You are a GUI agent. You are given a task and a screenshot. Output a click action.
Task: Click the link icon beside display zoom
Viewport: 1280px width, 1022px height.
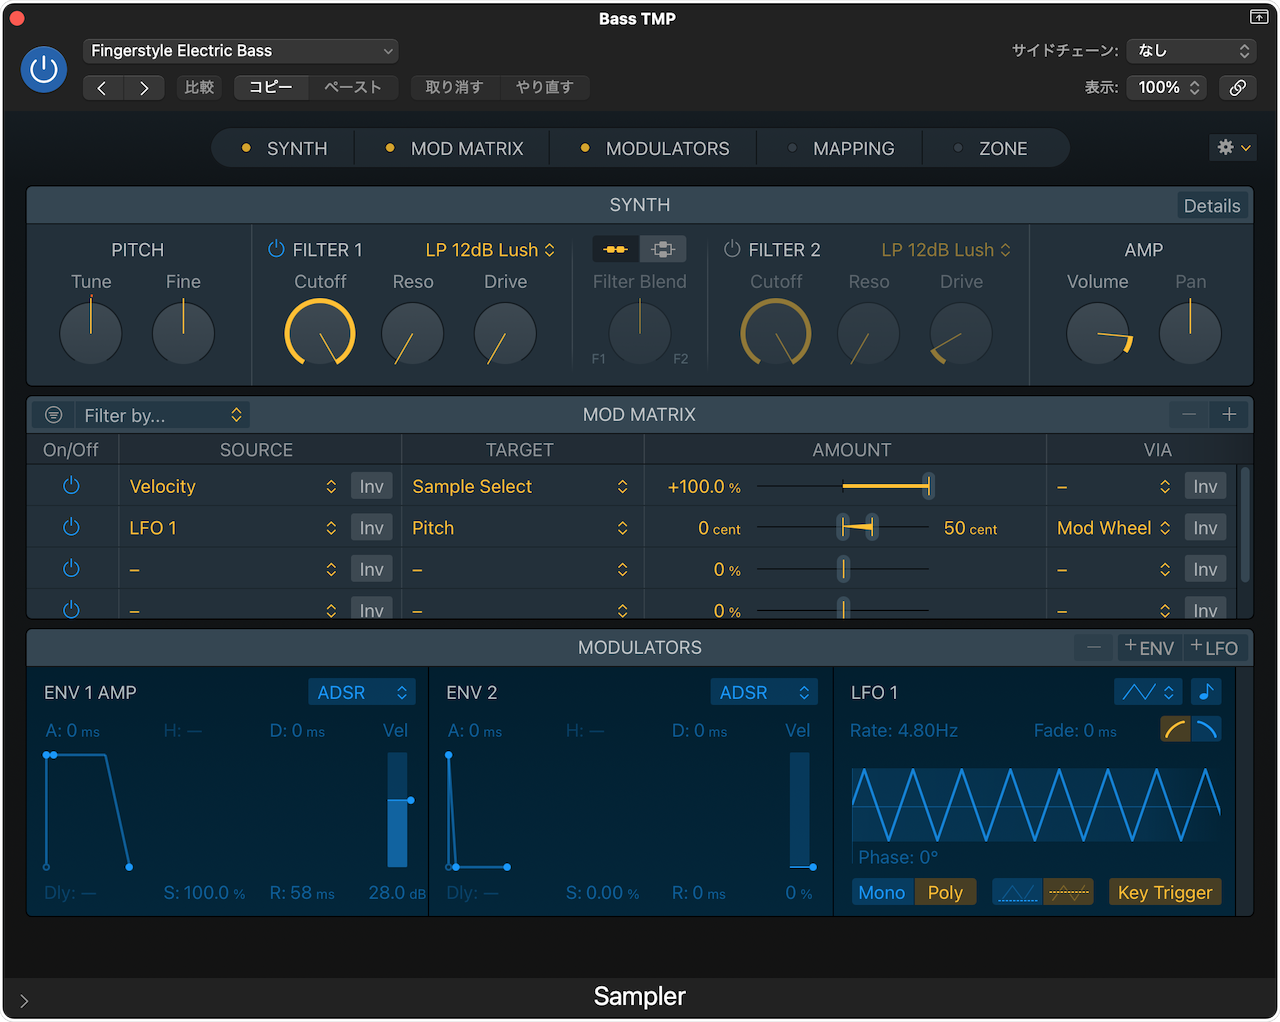click(1237, 88)
